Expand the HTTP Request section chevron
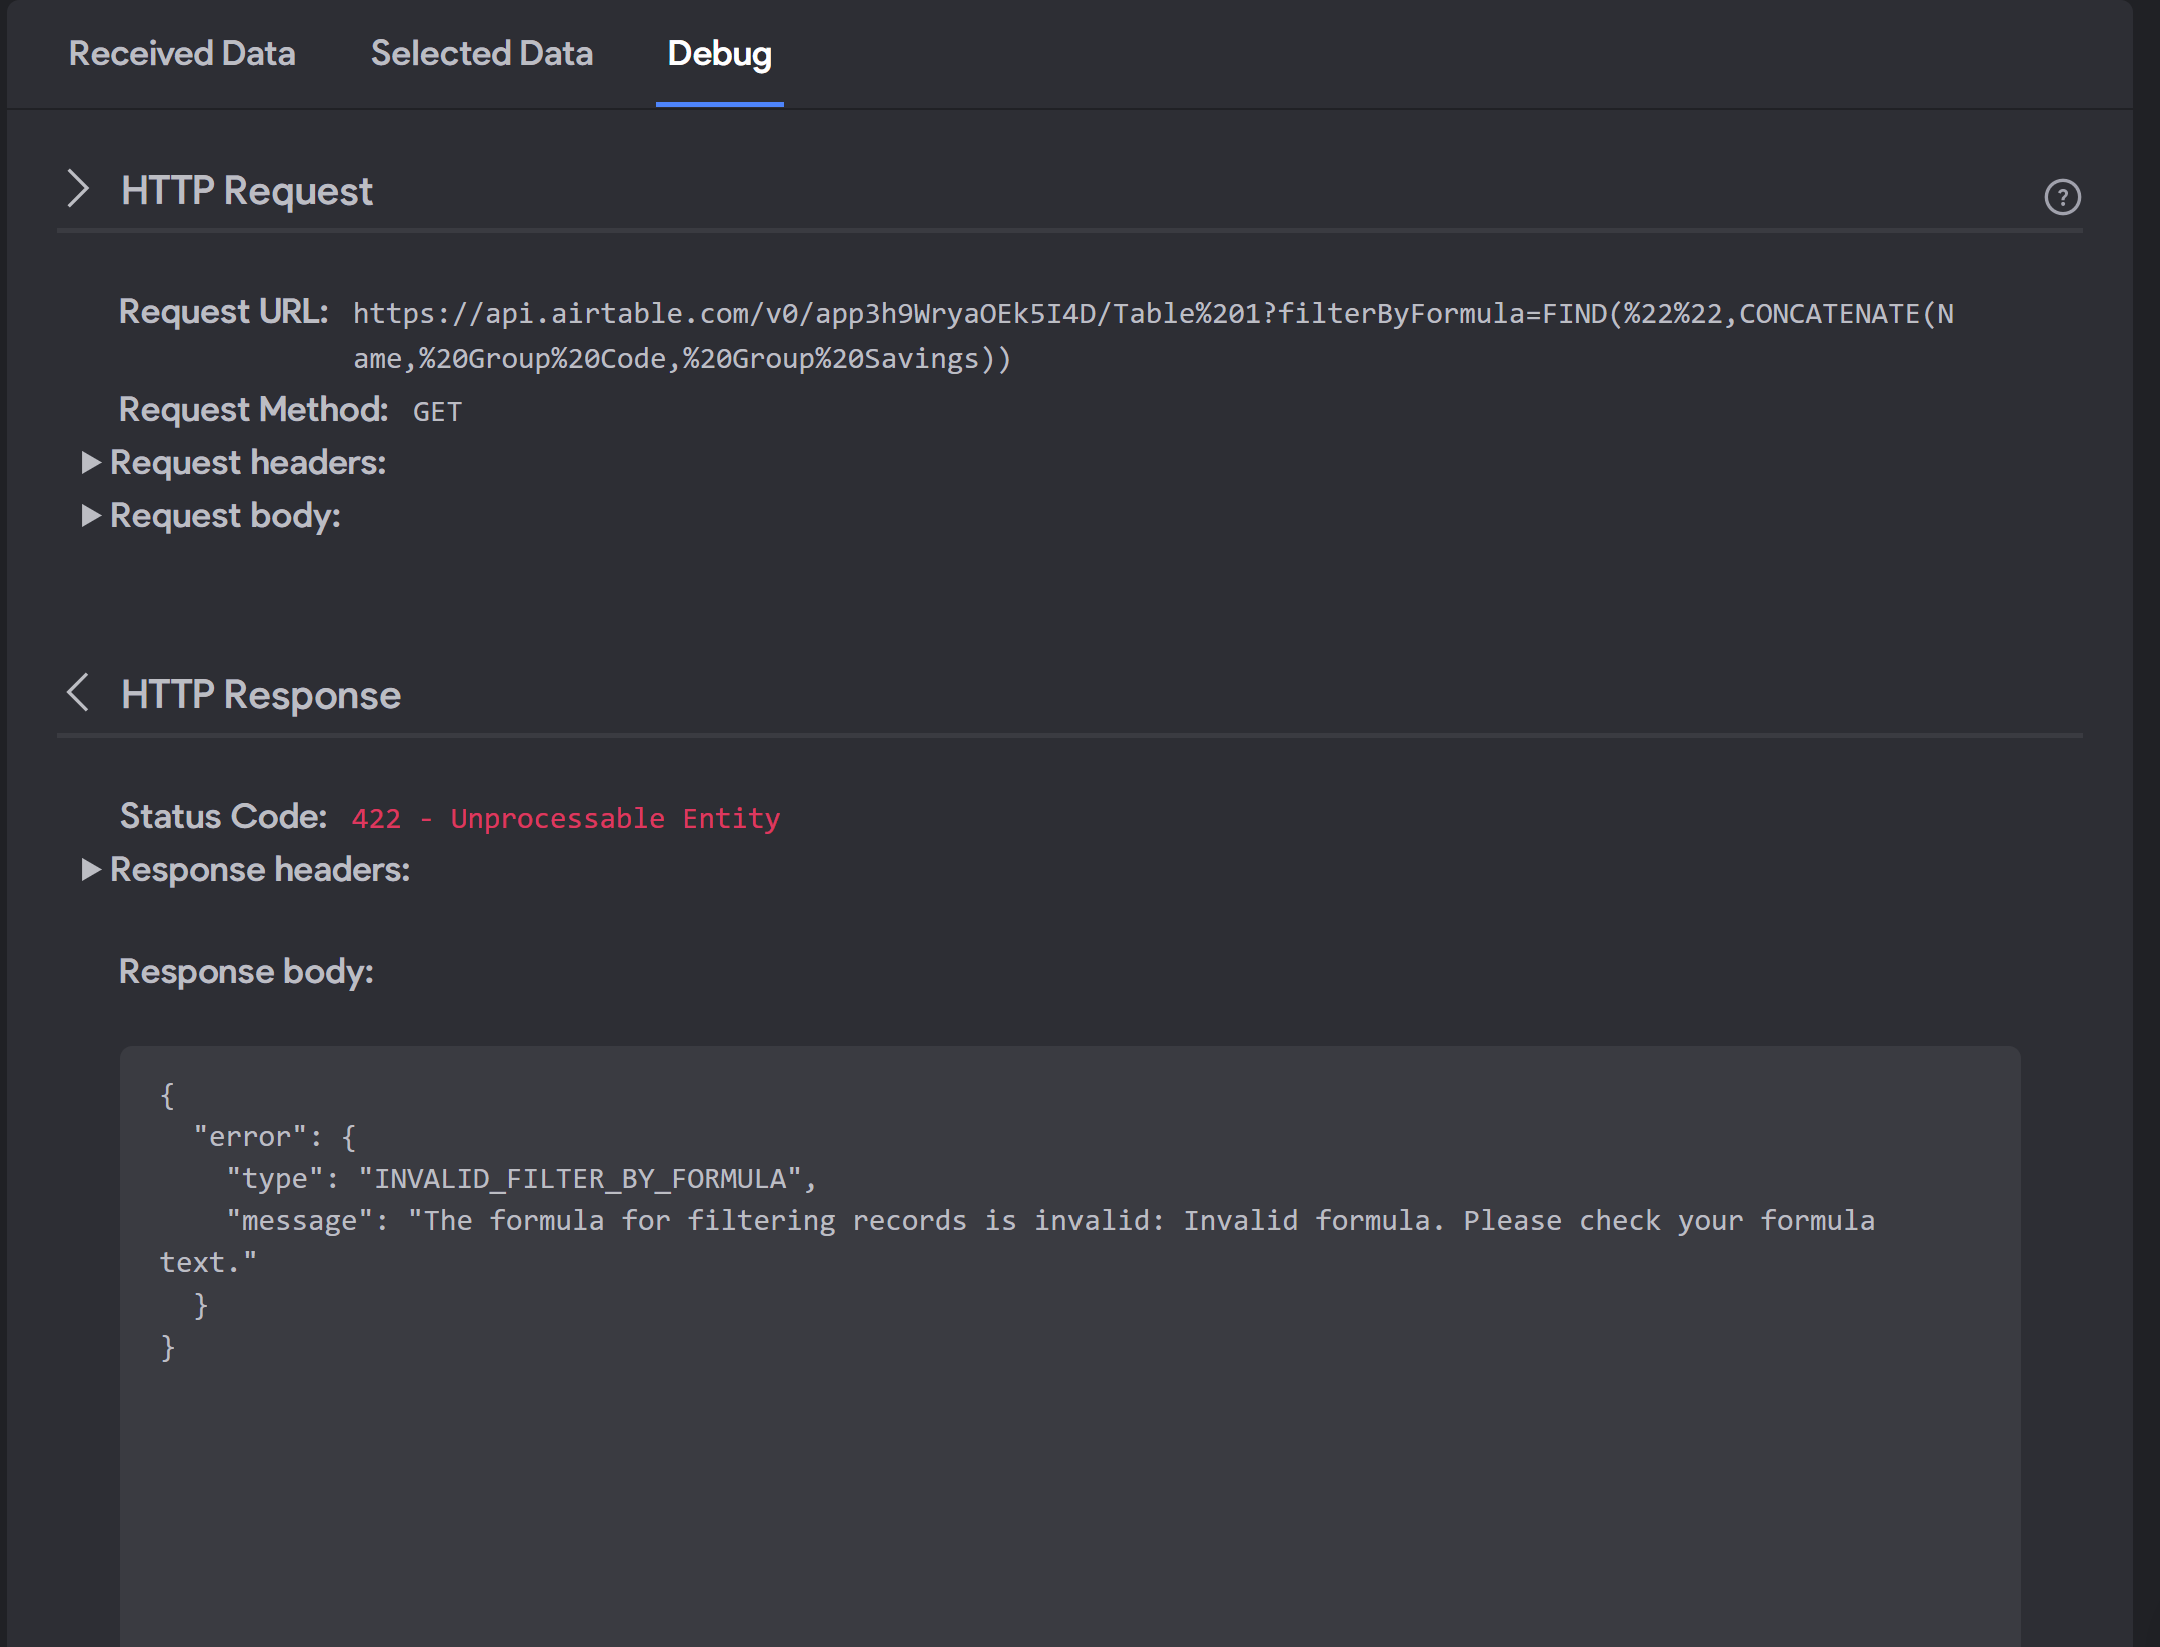 click(78, 189)
